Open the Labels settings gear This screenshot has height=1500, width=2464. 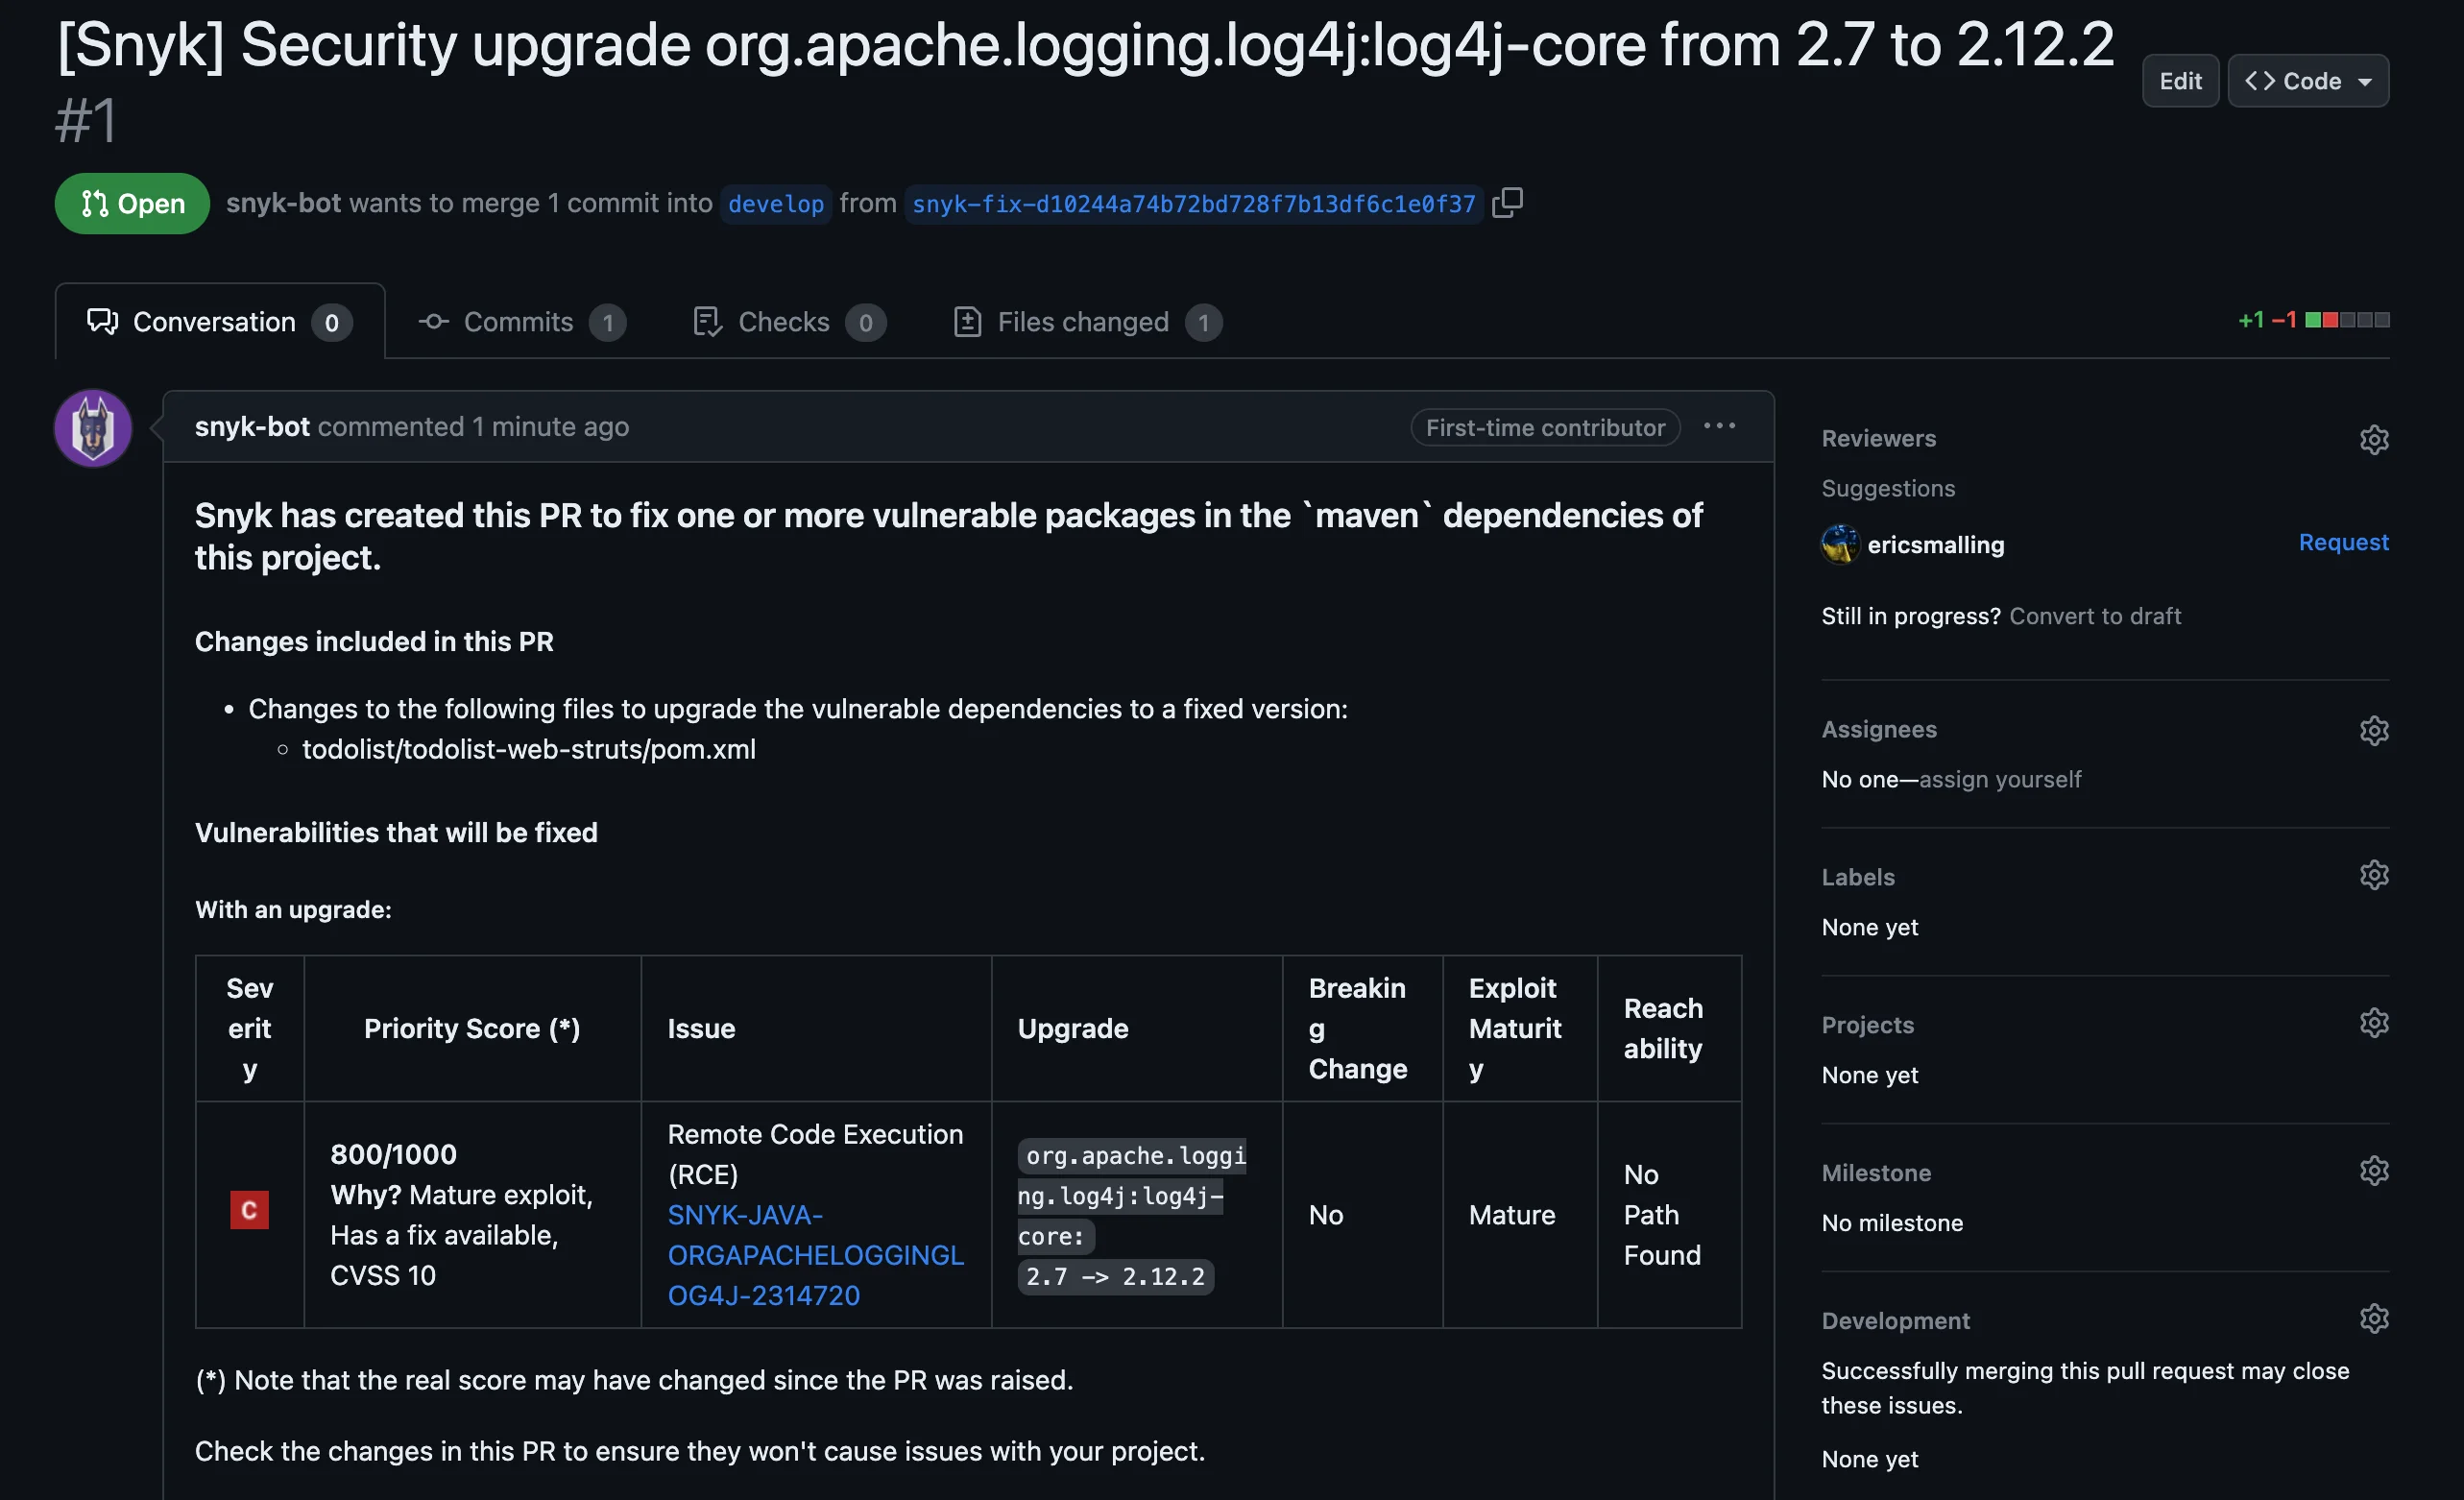coord(2374,874)
